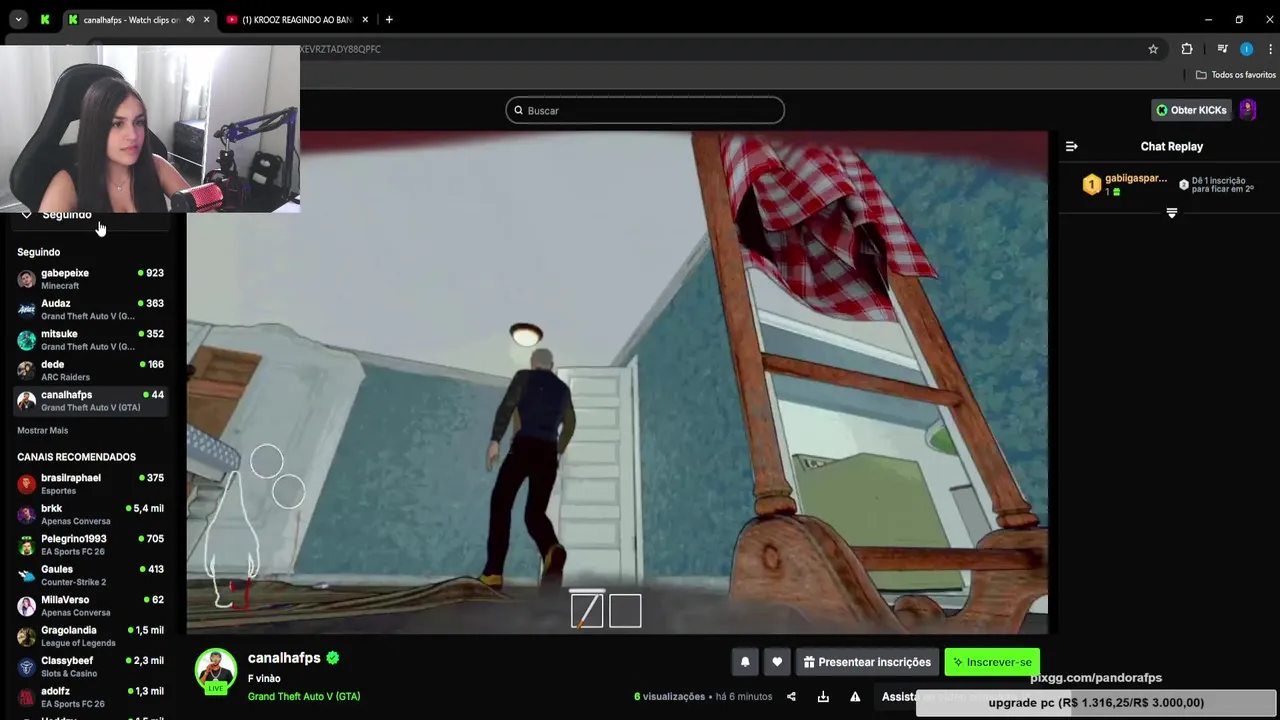The width and height of the screenshot is (1280, 720).
Task: Click gabepeixe avatar icon
Action: coord(27,279)
